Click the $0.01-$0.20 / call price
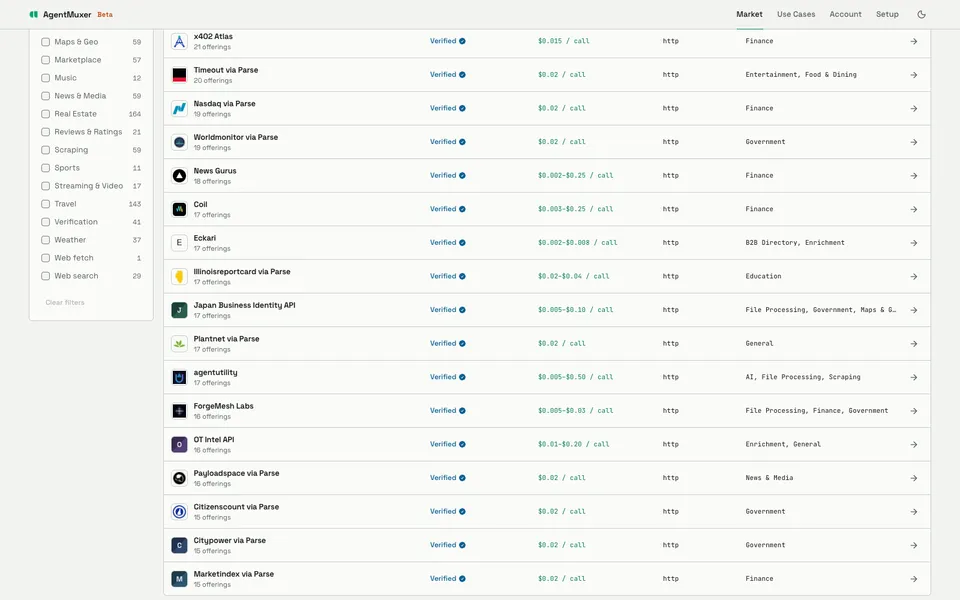The width and height of the screenshot is (960, 600). pos(573,444)
